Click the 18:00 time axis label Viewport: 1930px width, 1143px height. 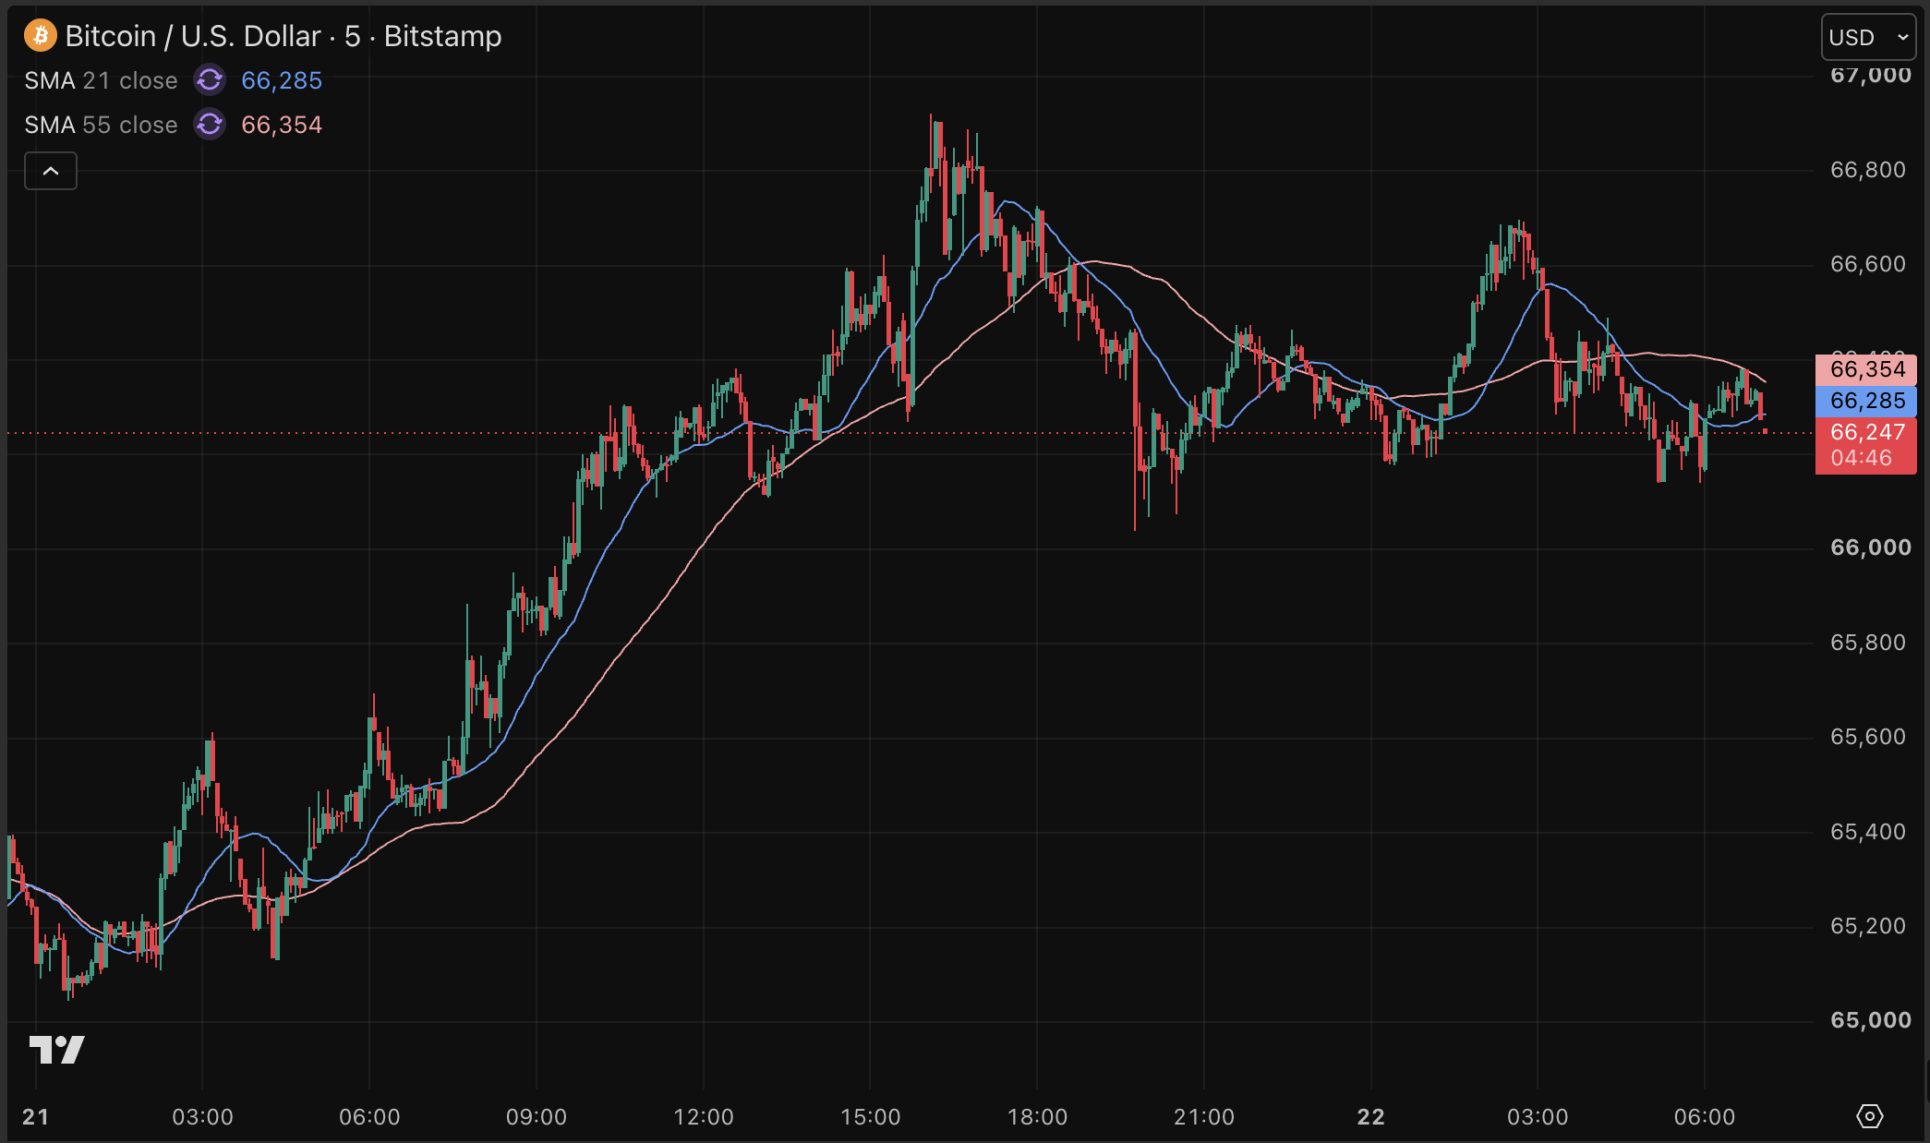click(x=1037, y=1117)
